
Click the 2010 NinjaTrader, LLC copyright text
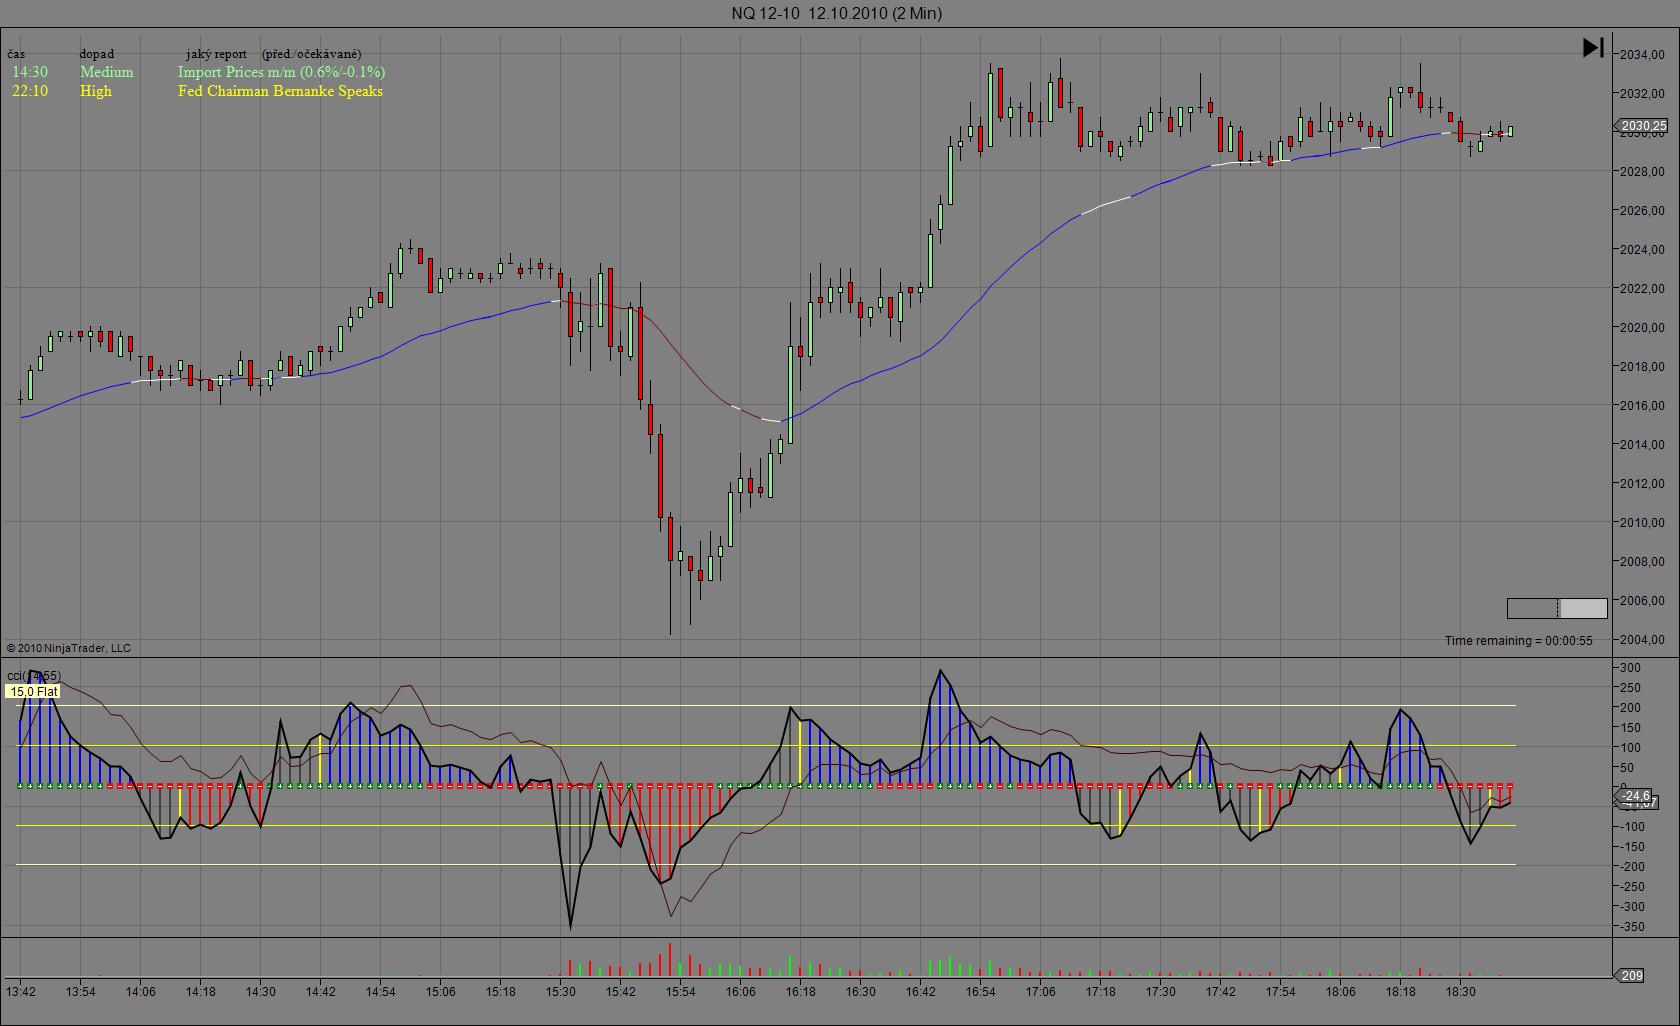pos(69,648)
